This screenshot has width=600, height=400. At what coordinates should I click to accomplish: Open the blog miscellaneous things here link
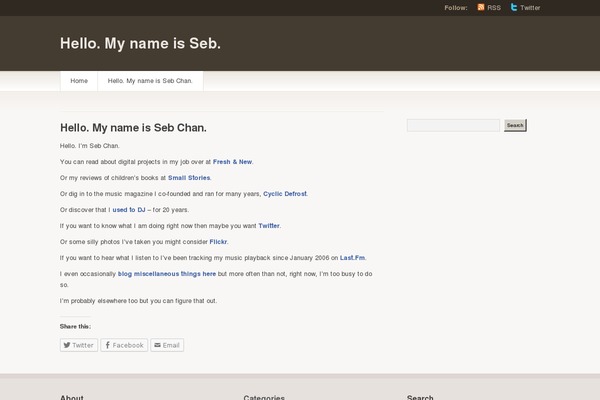167,274
